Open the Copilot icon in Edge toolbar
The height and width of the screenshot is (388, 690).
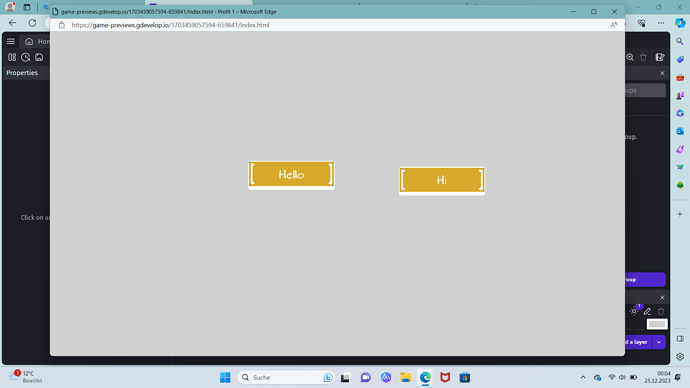tap(680, 22)
